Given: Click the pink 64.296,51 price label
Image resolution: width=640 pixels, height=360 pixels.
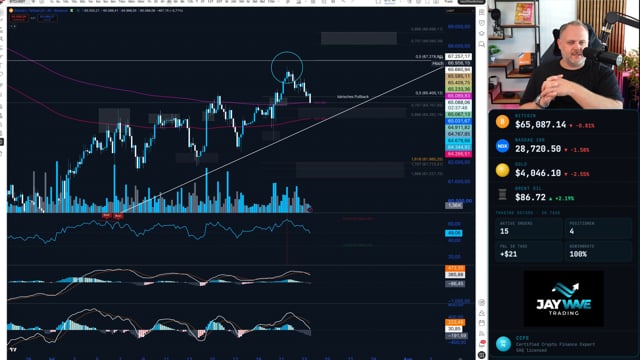Looking at the screenshot, I should tap(458, 154).
